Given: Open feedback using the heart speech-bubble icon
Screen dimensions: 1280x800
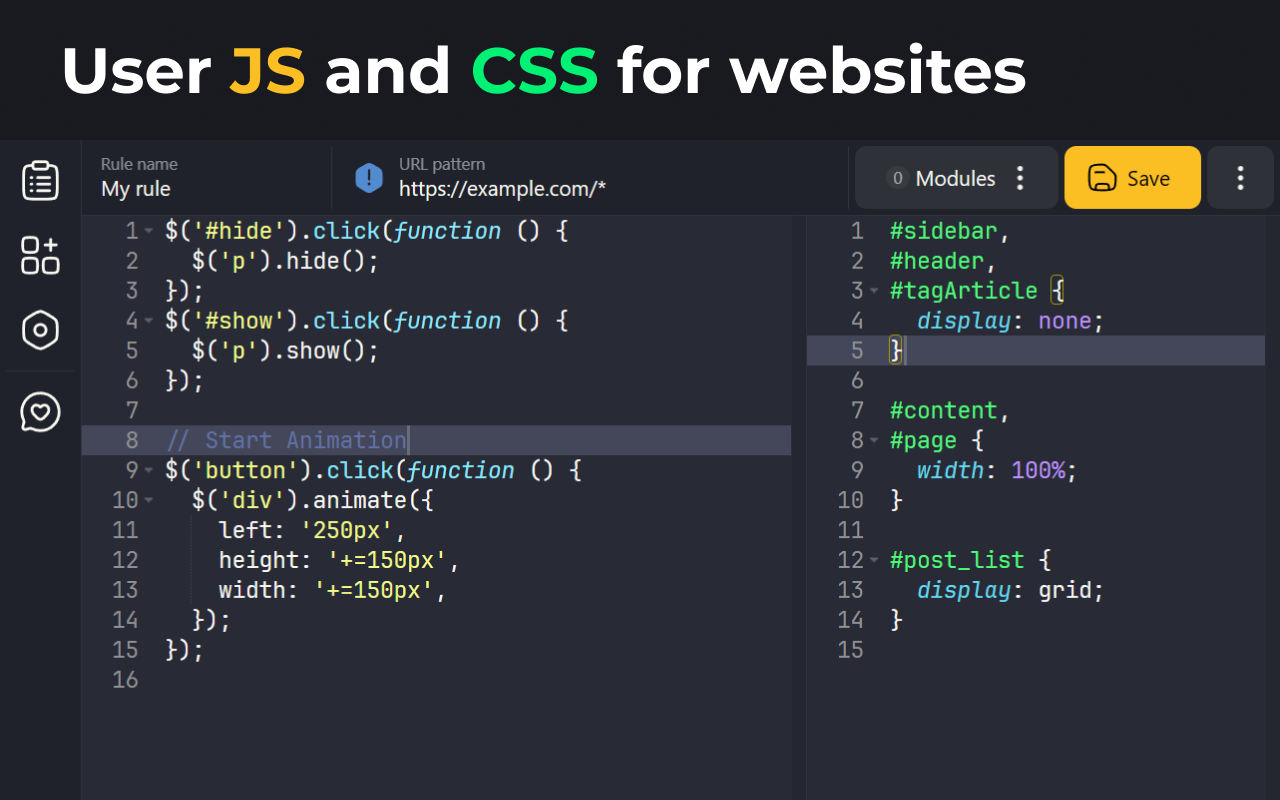Looking at the screenshot, I should click(x=40, y=411).
